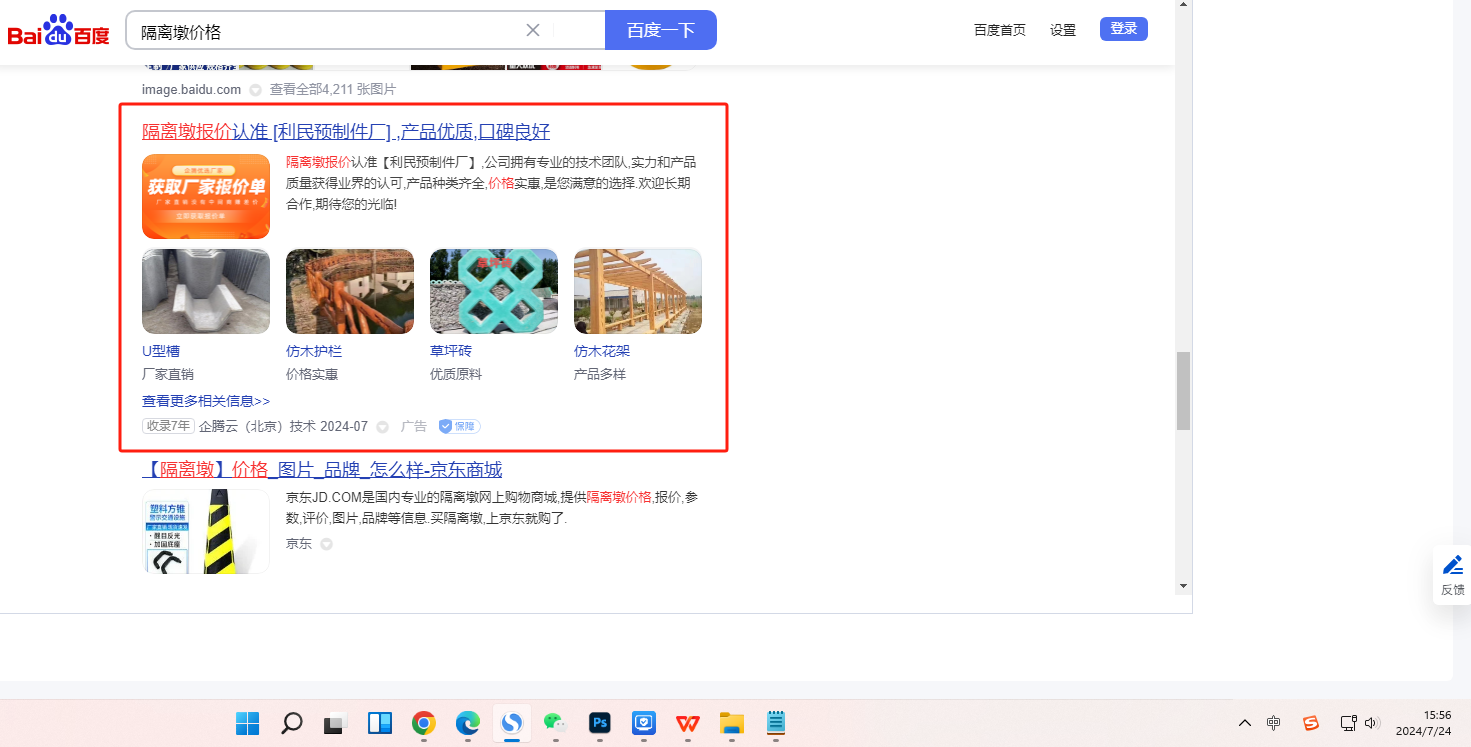Expand the dropdown arrow after 企腾云 2024-07

(382, 427)
